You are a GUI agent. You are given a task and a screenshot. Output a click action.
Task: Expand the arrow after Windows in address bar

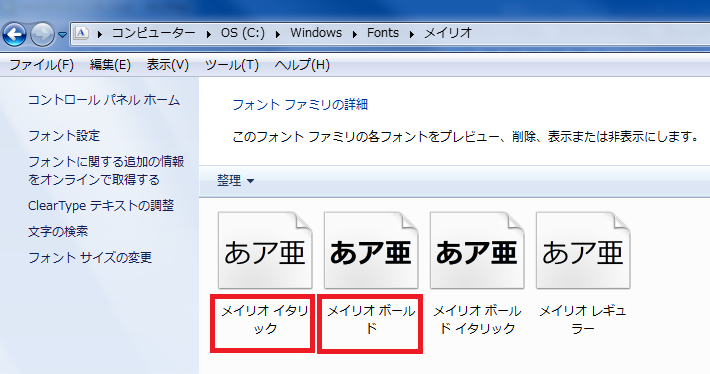[355, 34]
